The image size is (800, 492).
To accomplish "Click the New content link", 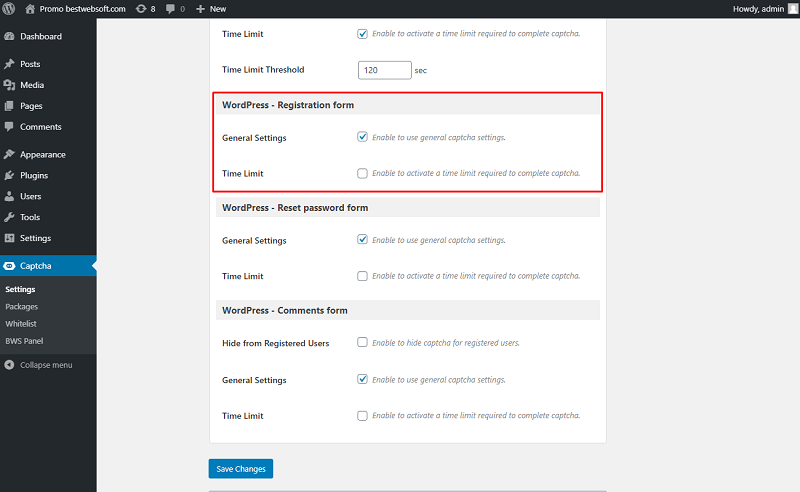I will (218, 9).
